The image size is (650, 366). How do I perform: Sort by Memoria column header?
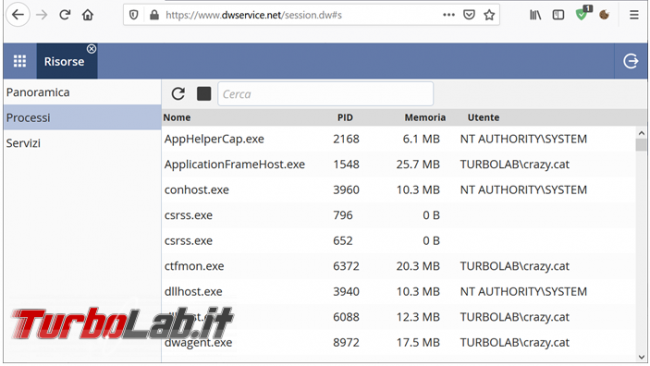(425, 117)
